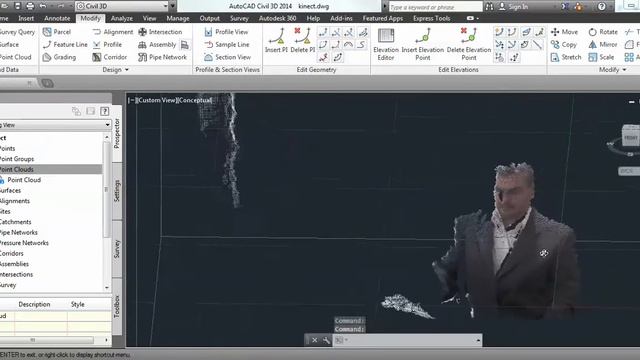Click the Conceptual visual style label
The image size is (640, 360).
(x=195, y=100)
